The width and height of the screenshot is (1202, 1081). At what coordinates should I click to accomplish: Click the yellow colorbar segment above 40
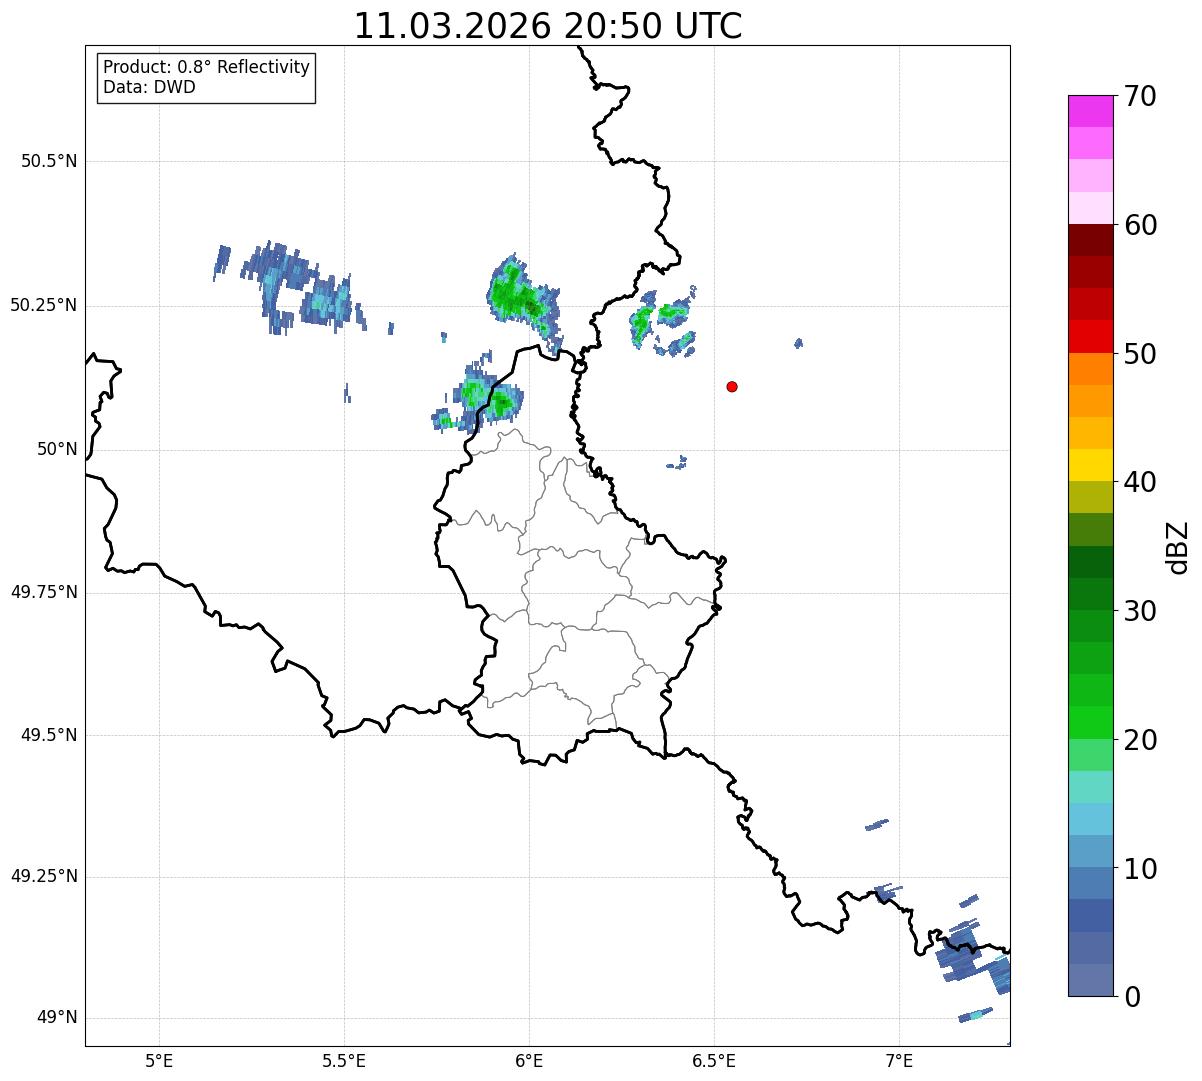[1090, 466]
